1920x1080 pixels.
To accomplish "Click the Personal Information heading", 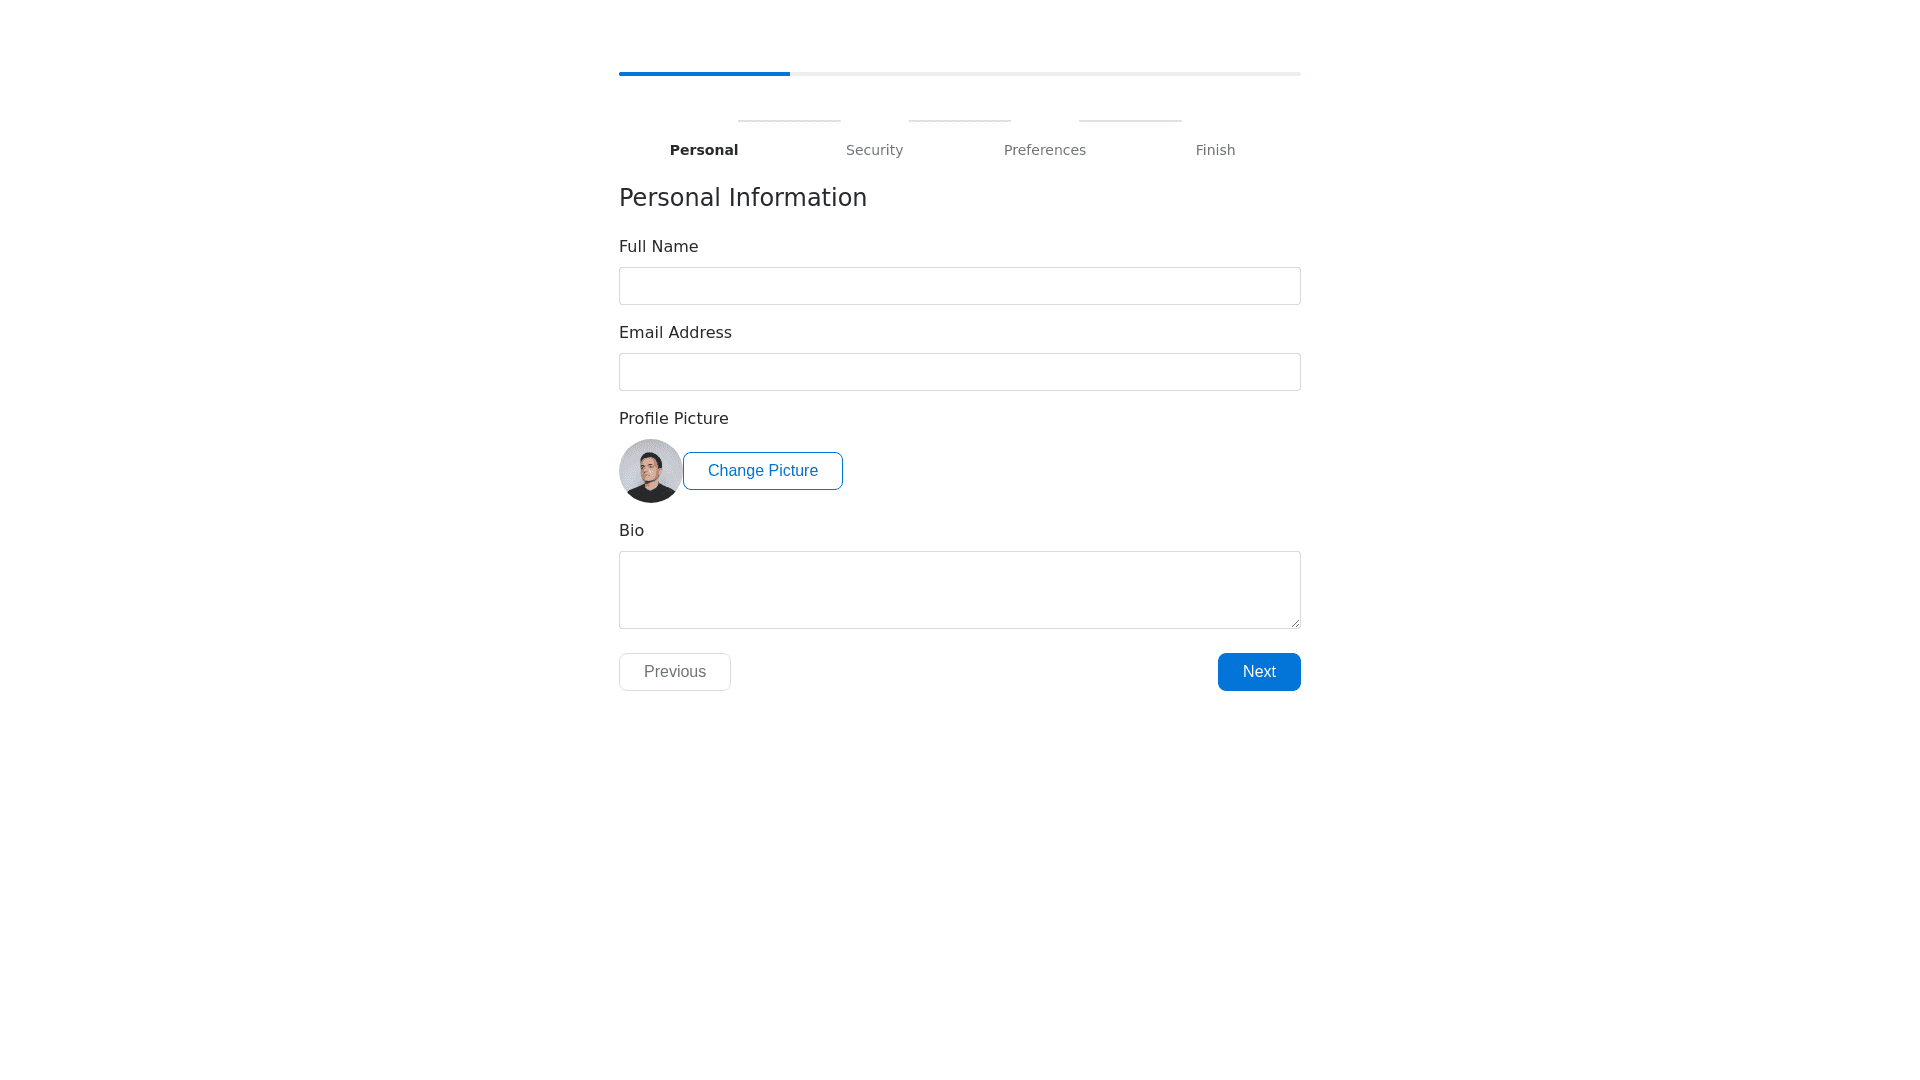I will pos(743,198).
